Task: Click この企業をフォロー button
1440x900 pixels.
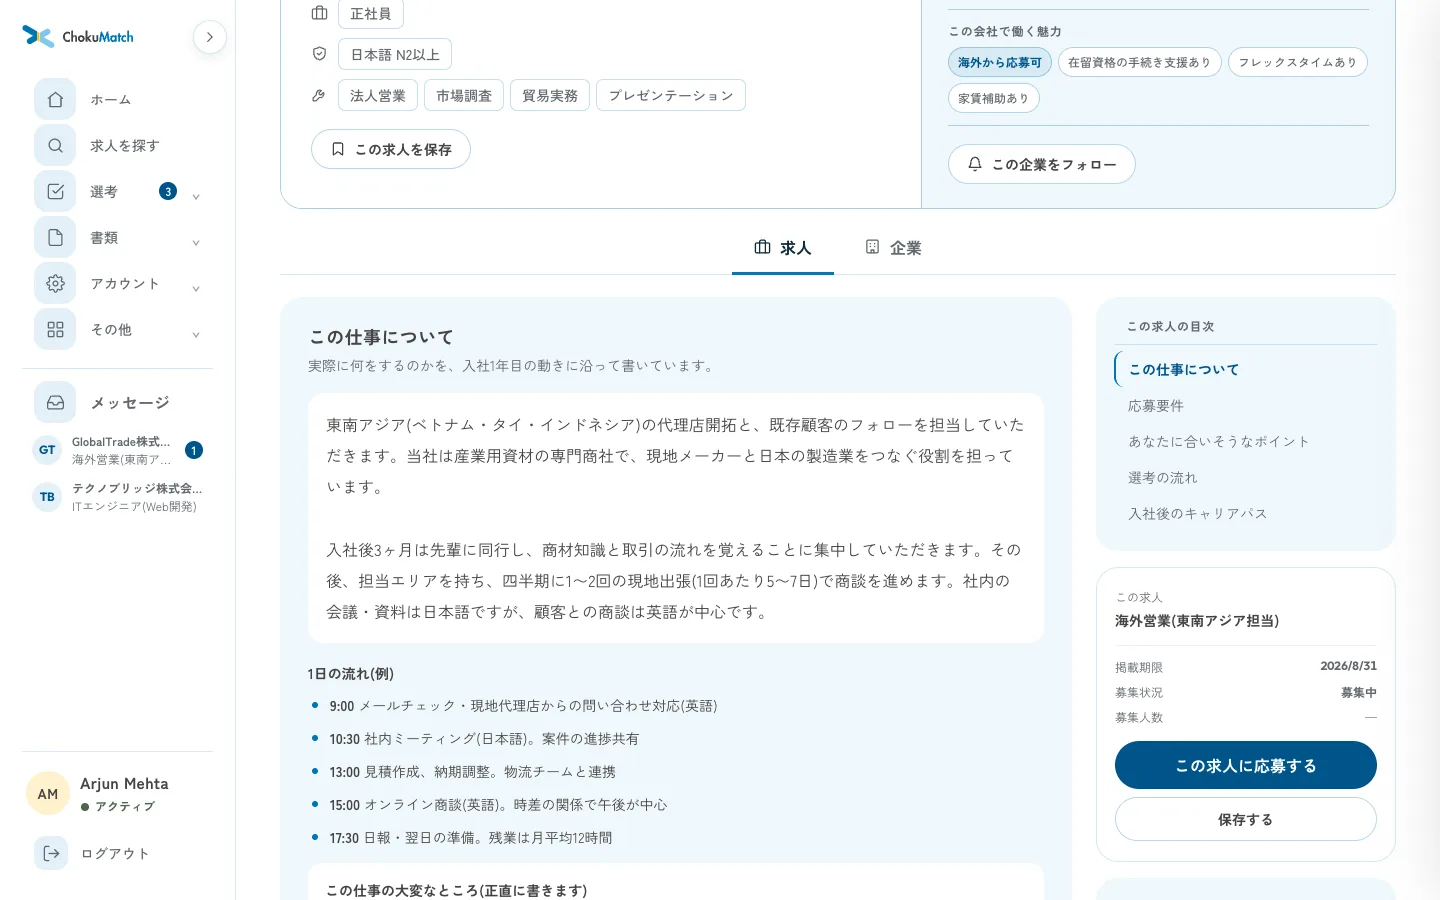Action: coord(1042,164)
